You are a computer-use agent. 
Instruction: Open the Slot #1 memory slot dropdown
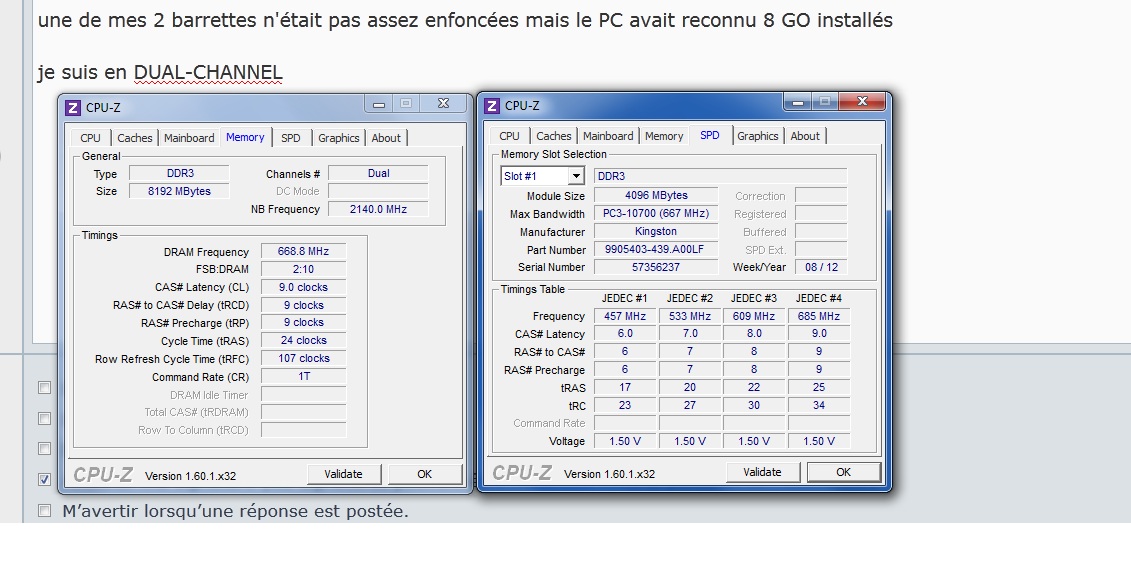[575, 176]
